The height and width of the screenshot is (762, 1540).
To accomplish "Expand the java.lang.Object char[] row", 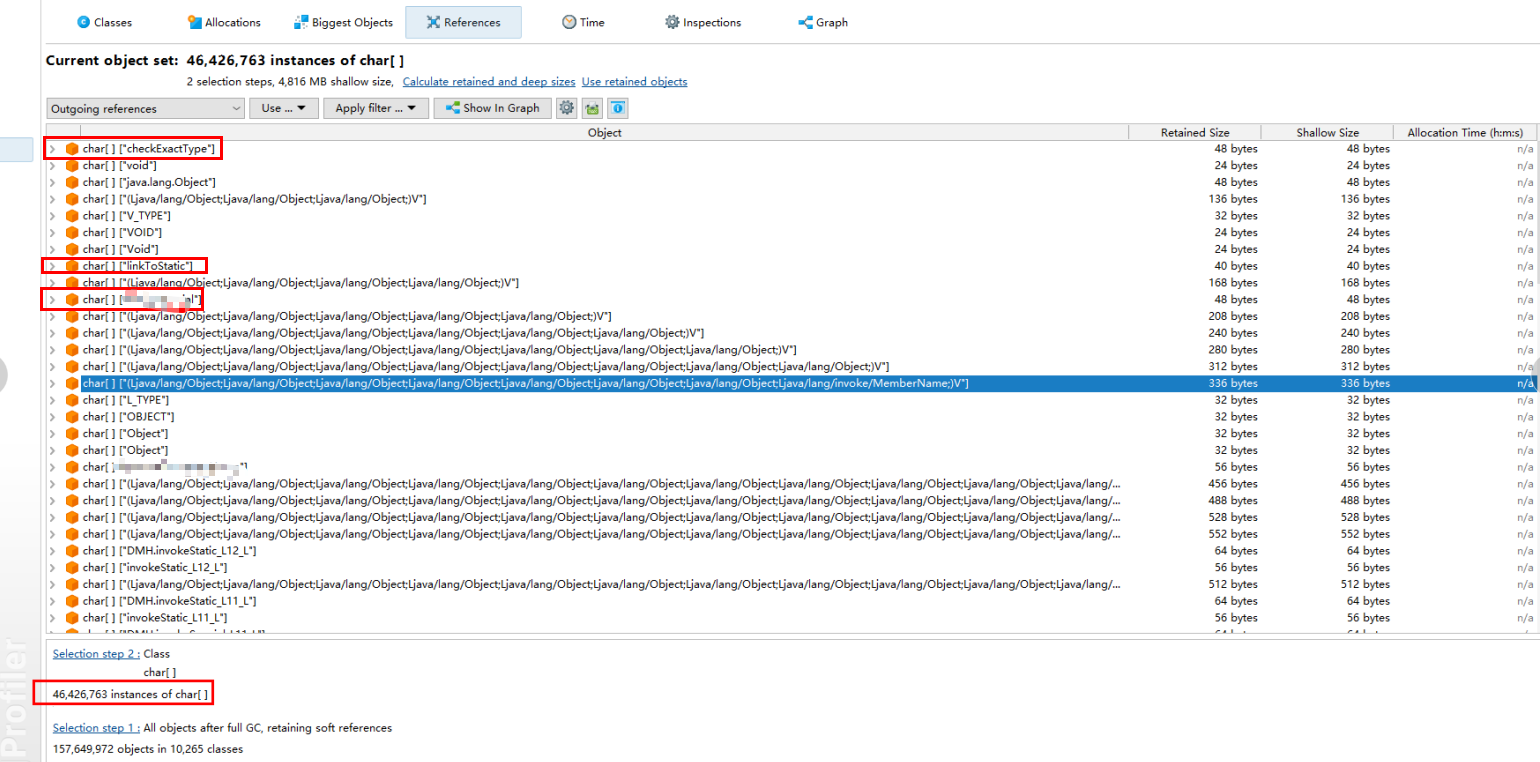I will coord(52,182).
